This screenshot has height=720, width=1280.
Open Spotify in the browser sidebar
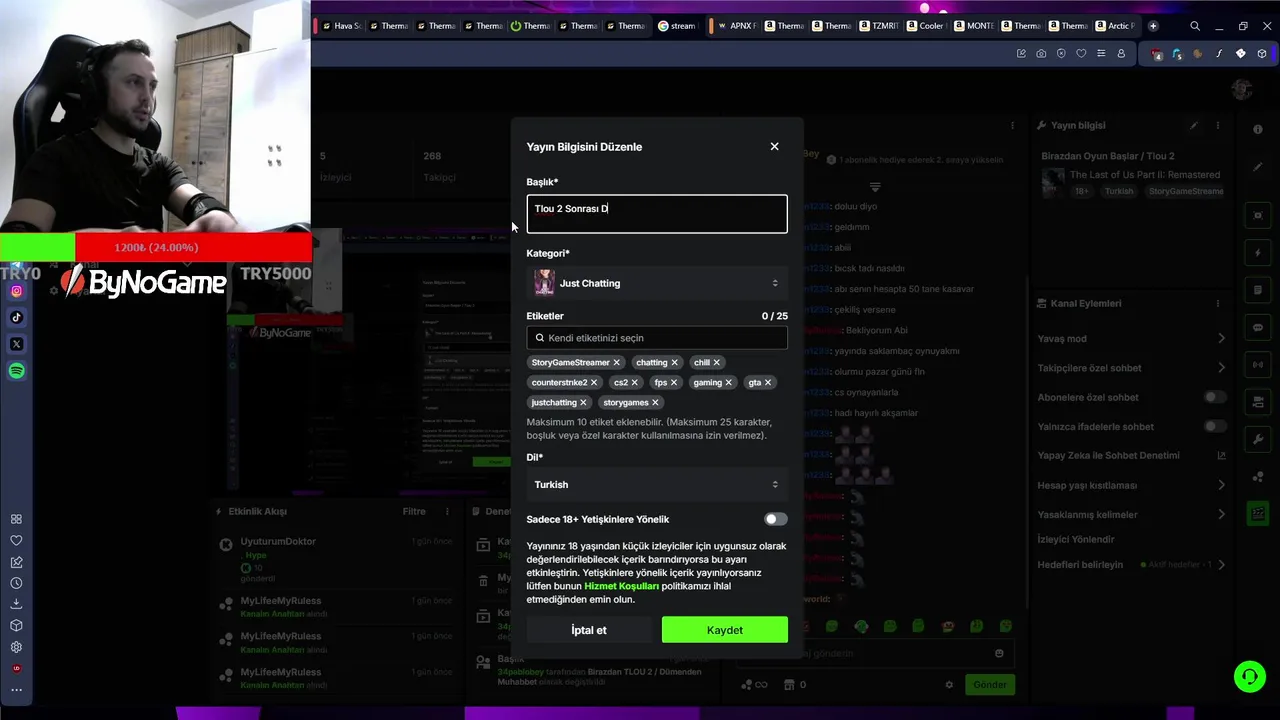coord(16,371)
